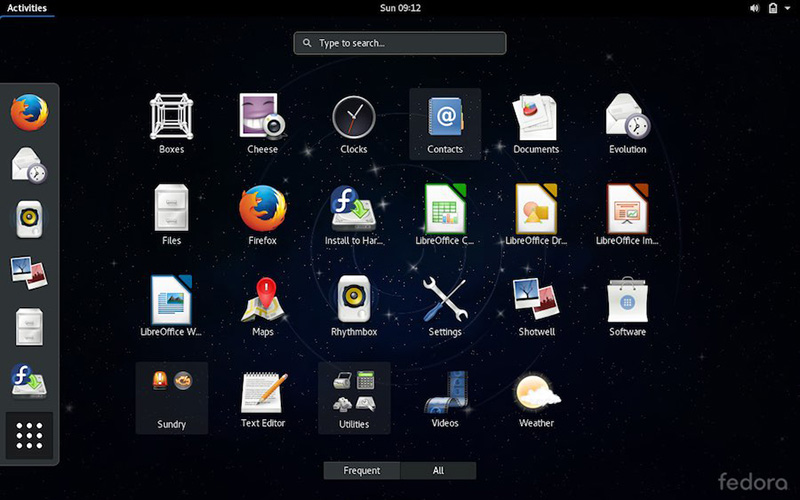The image size is (800, 500).
Task: Click Evolution mail icon in the dash
Action: coord(29,165)
